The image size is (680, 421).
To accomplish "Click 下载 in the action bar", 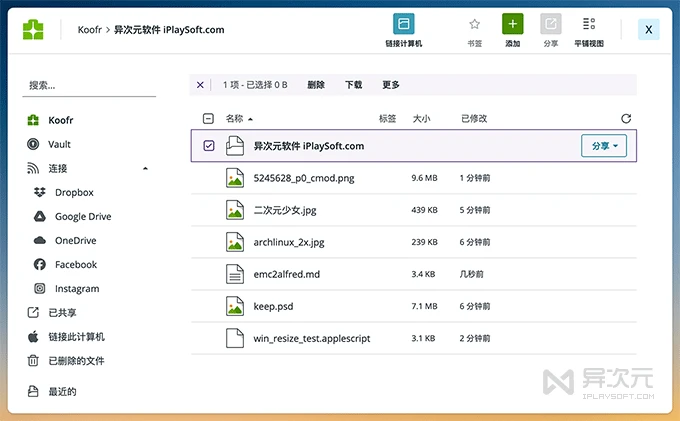I will (353, 85).
